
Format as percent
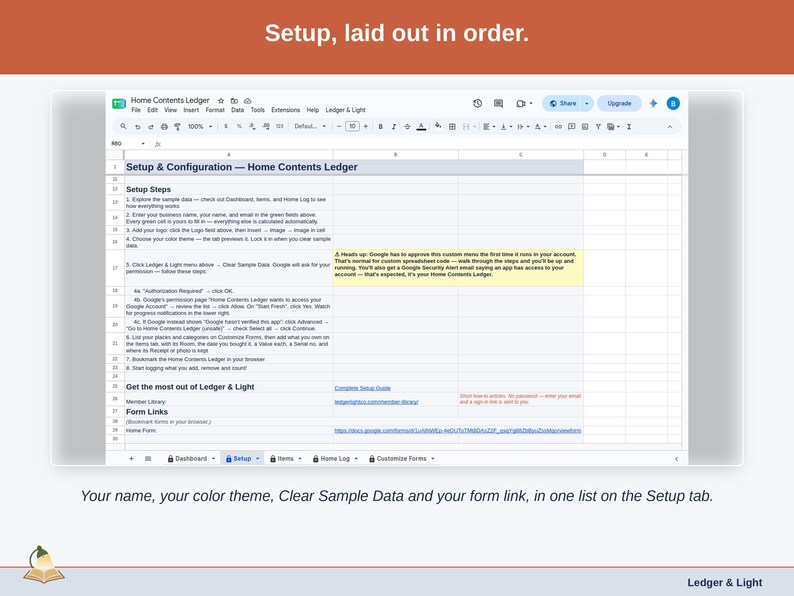239,127
